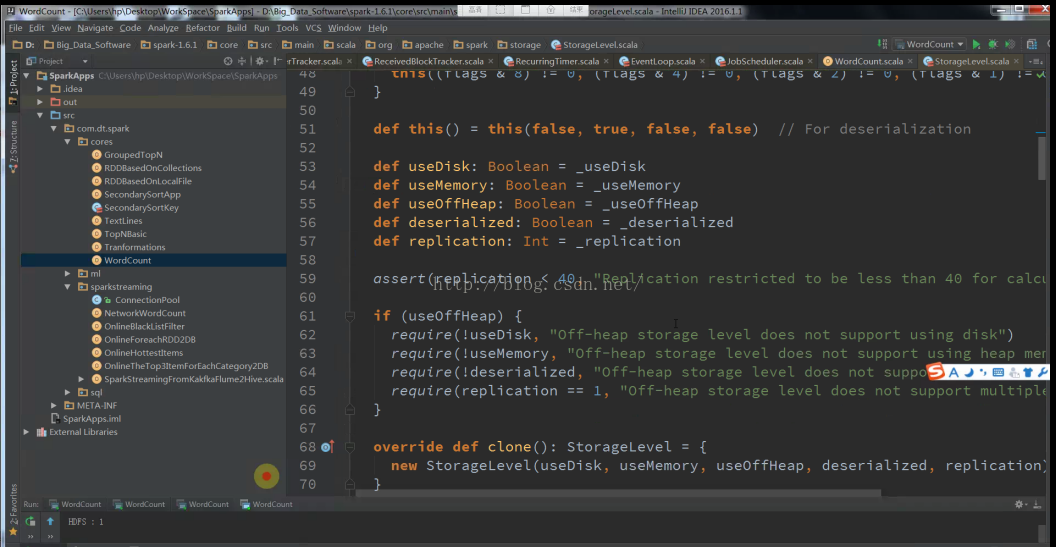Show hidden tabs list at tab bar end
Image resolution: width=1056 pixels, height=547 pixels.
coord(1036,61)
